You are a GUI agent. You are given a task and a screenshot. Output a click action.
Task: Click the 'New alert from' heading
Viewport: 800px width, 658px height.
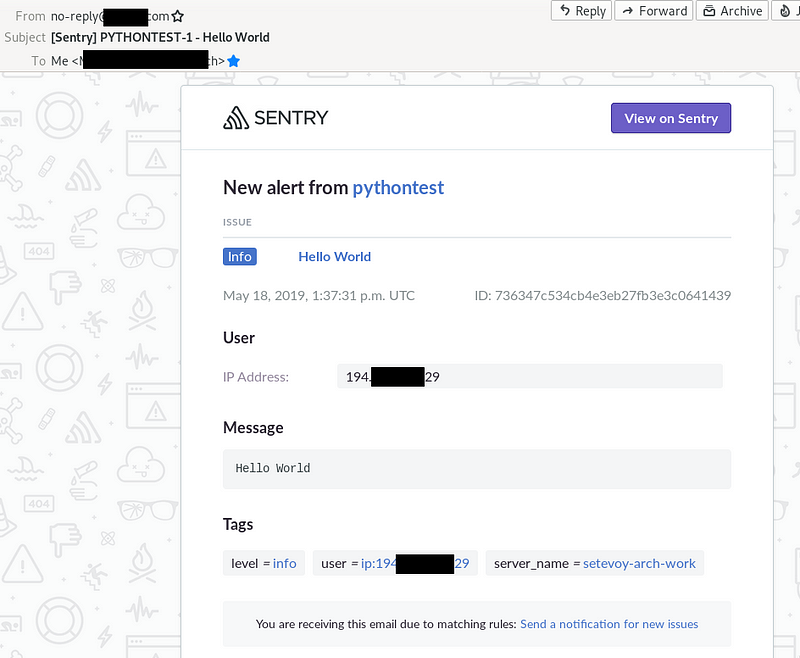[285, 188]
